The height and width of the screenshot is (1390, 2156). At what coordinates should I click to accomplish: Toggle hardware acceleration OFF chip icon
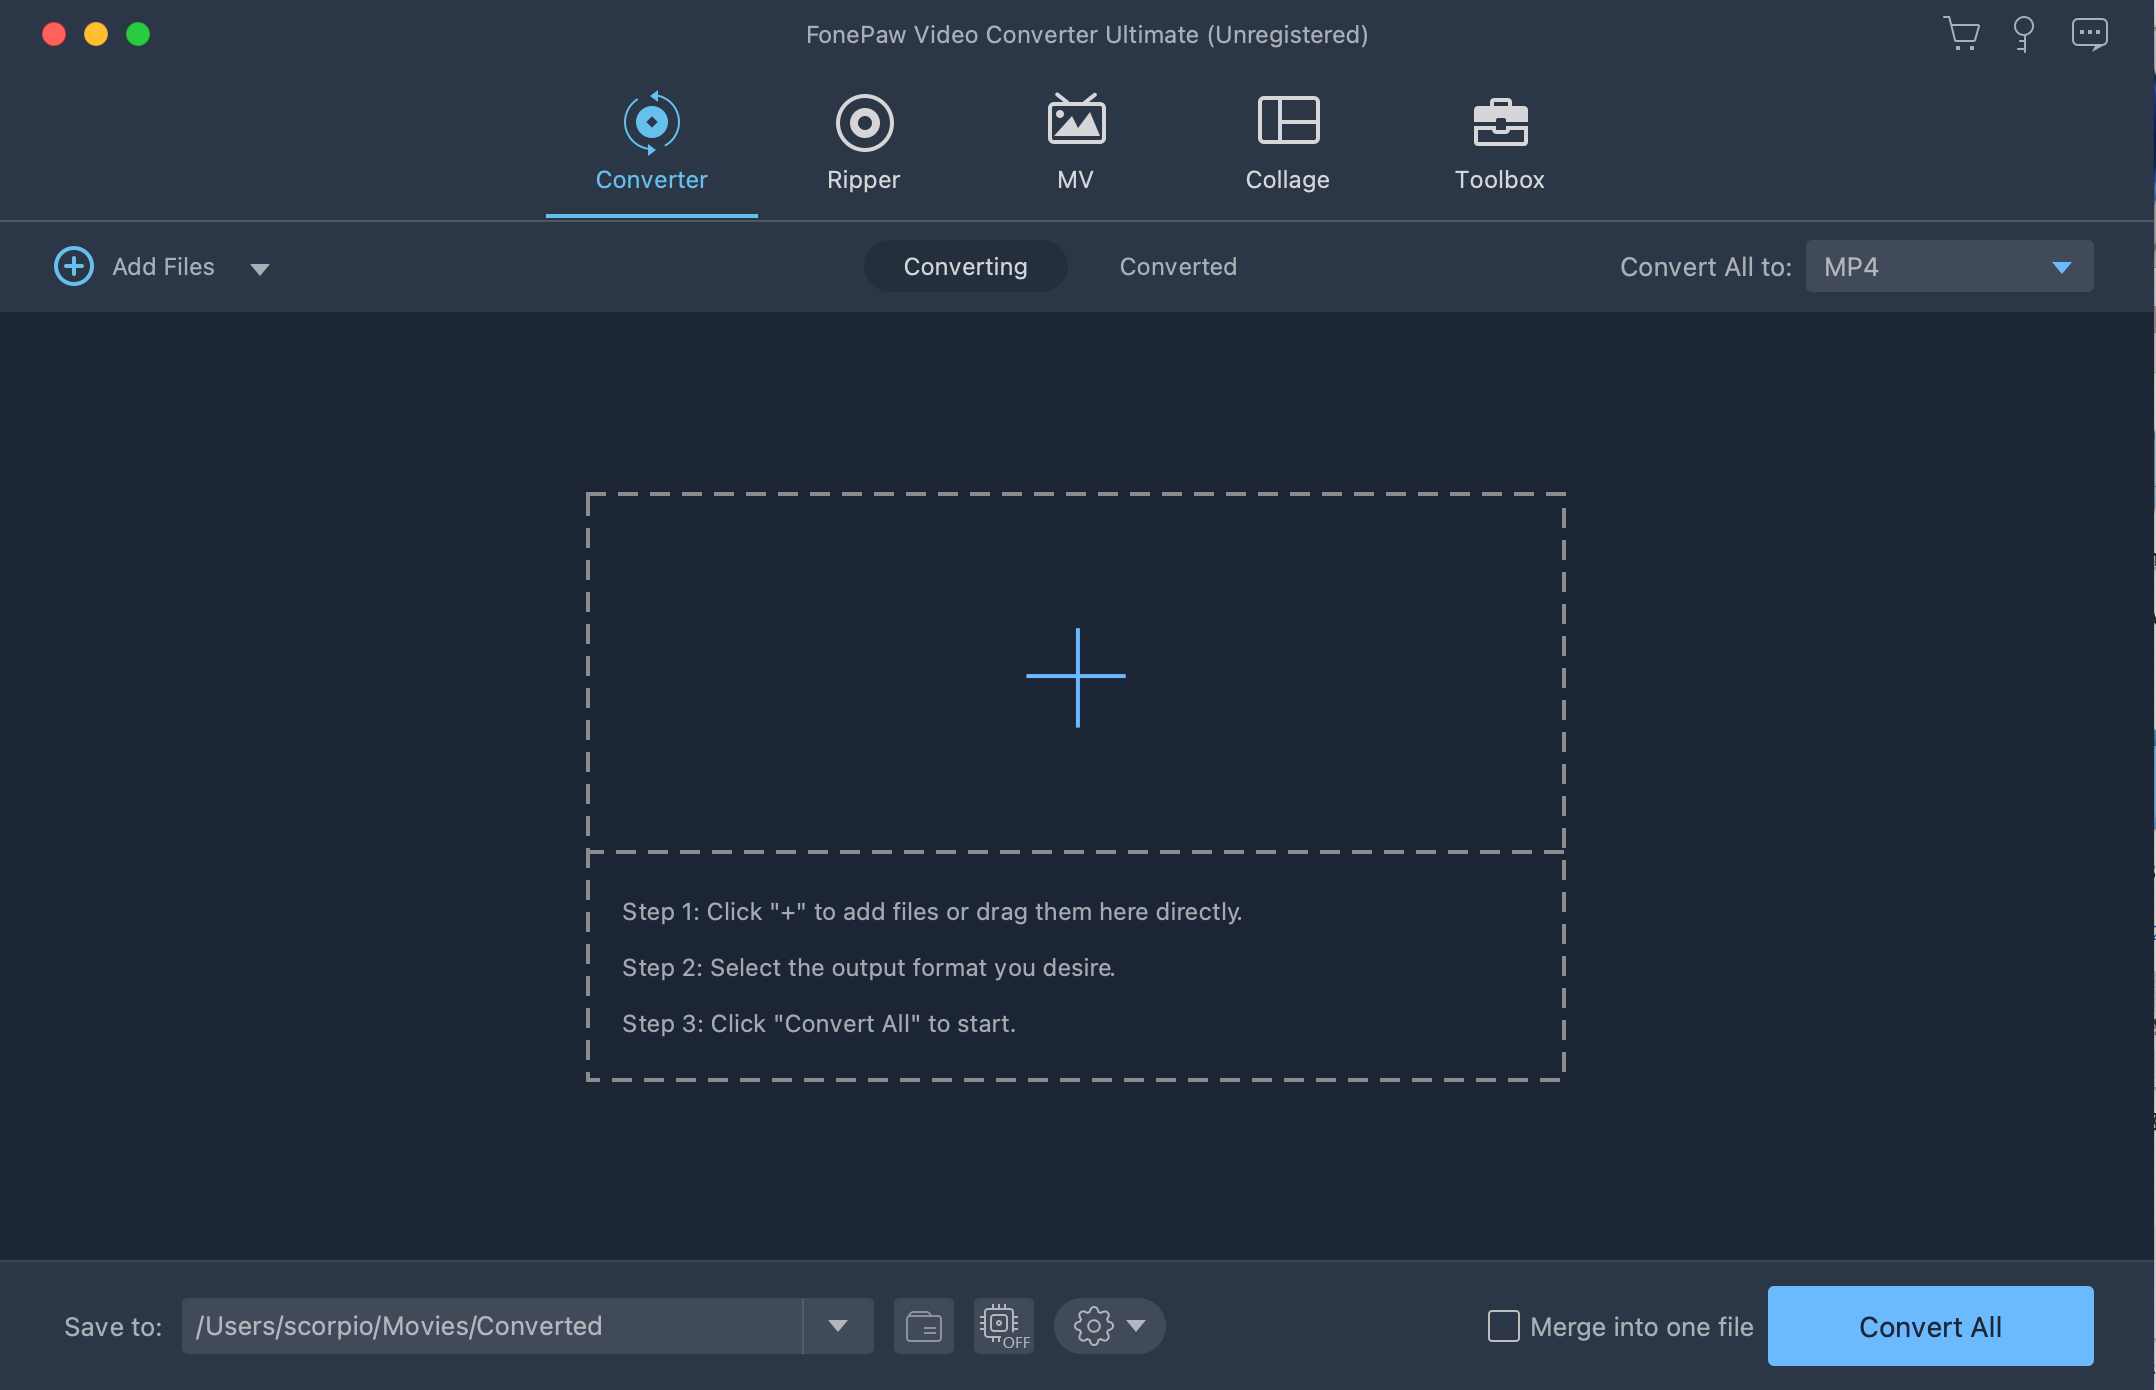pyautogui.click(x=1003, y=1327)
